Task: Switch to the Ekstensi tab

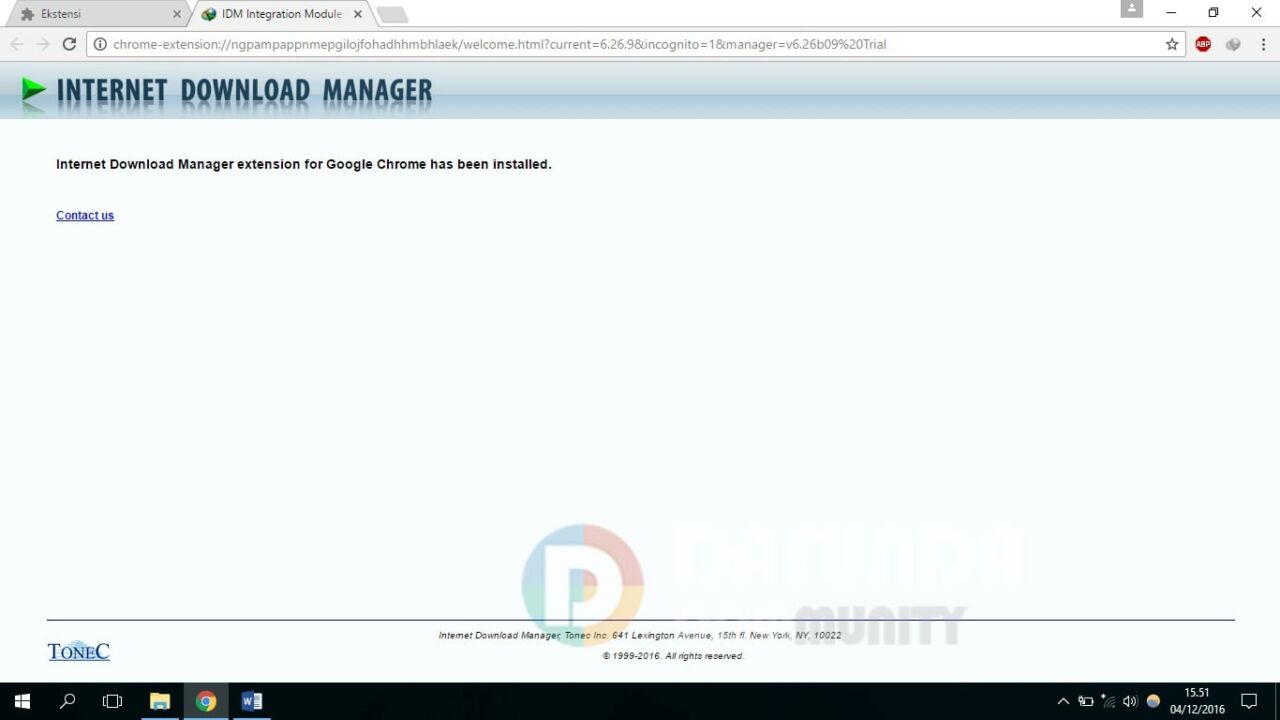Action: 90,14
